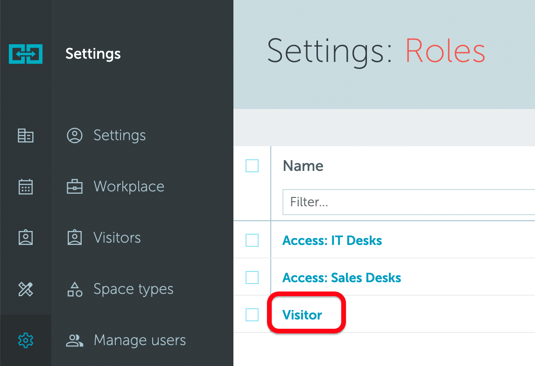Click the people icon beside Manage users
Image resolution: width=535 pixels, height=366 pixels.
point(74,340)
